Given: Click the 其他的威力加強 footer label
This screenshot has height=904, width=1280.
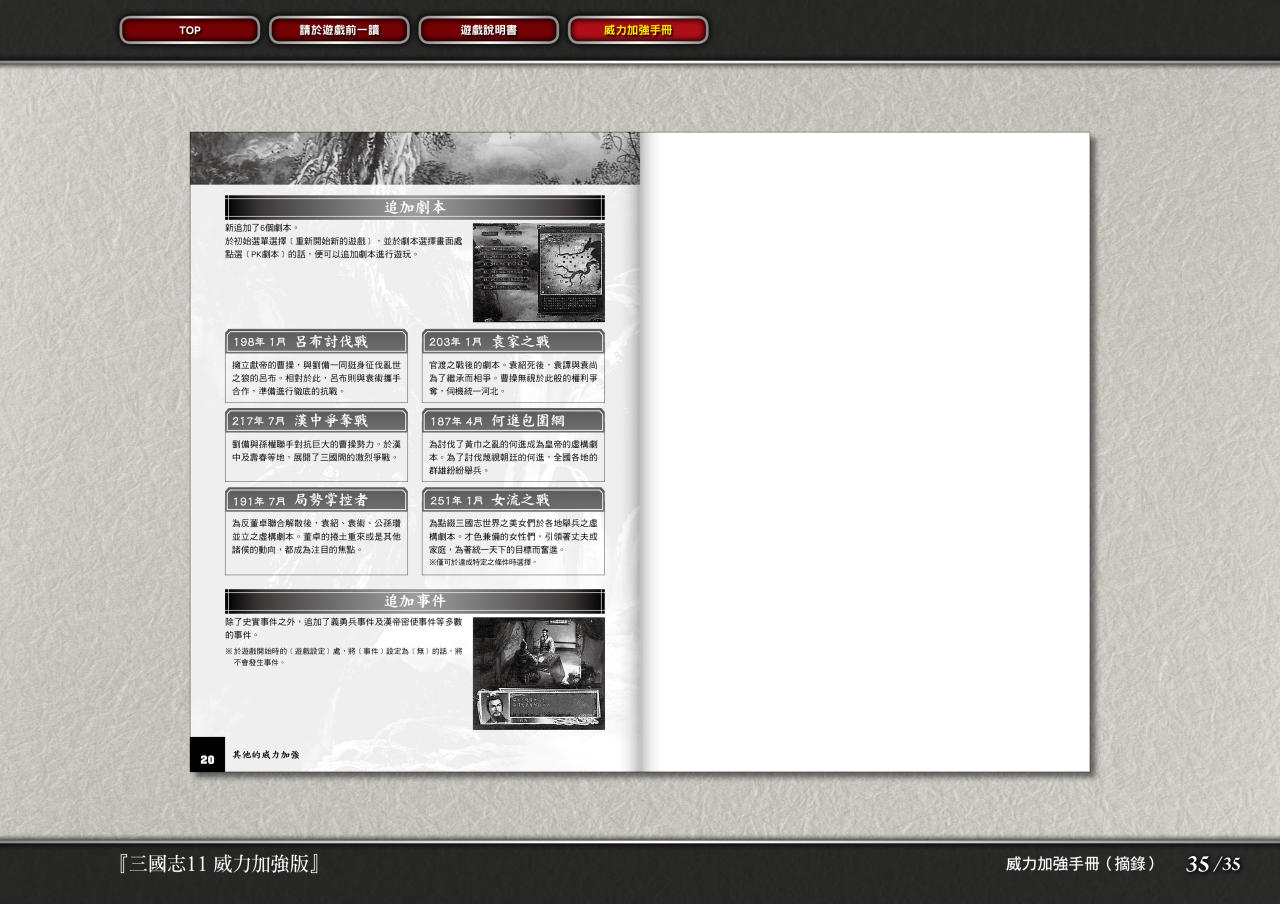Looking at the screenshot, I should pos(266,755).
